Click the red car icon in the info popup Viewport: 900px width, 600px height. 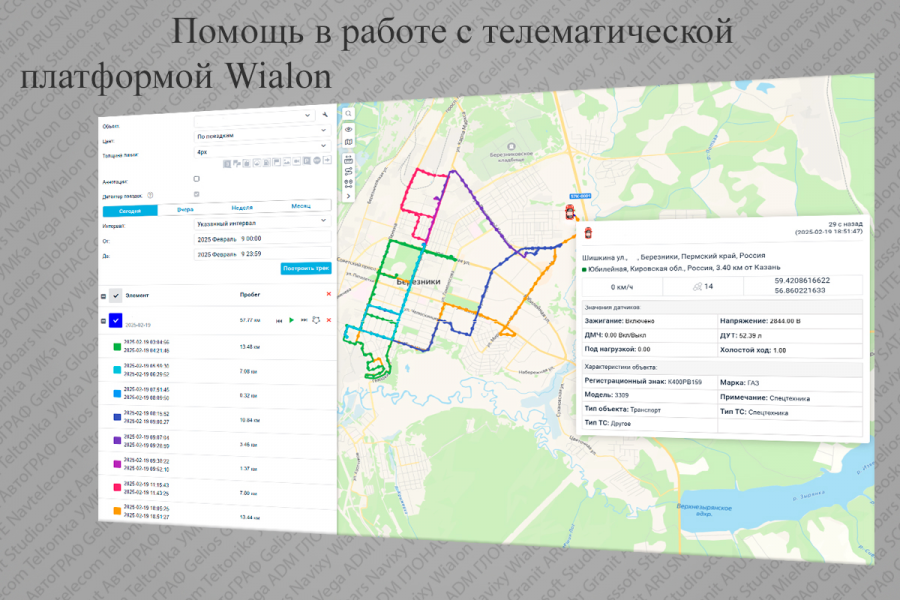coord(588,233)
